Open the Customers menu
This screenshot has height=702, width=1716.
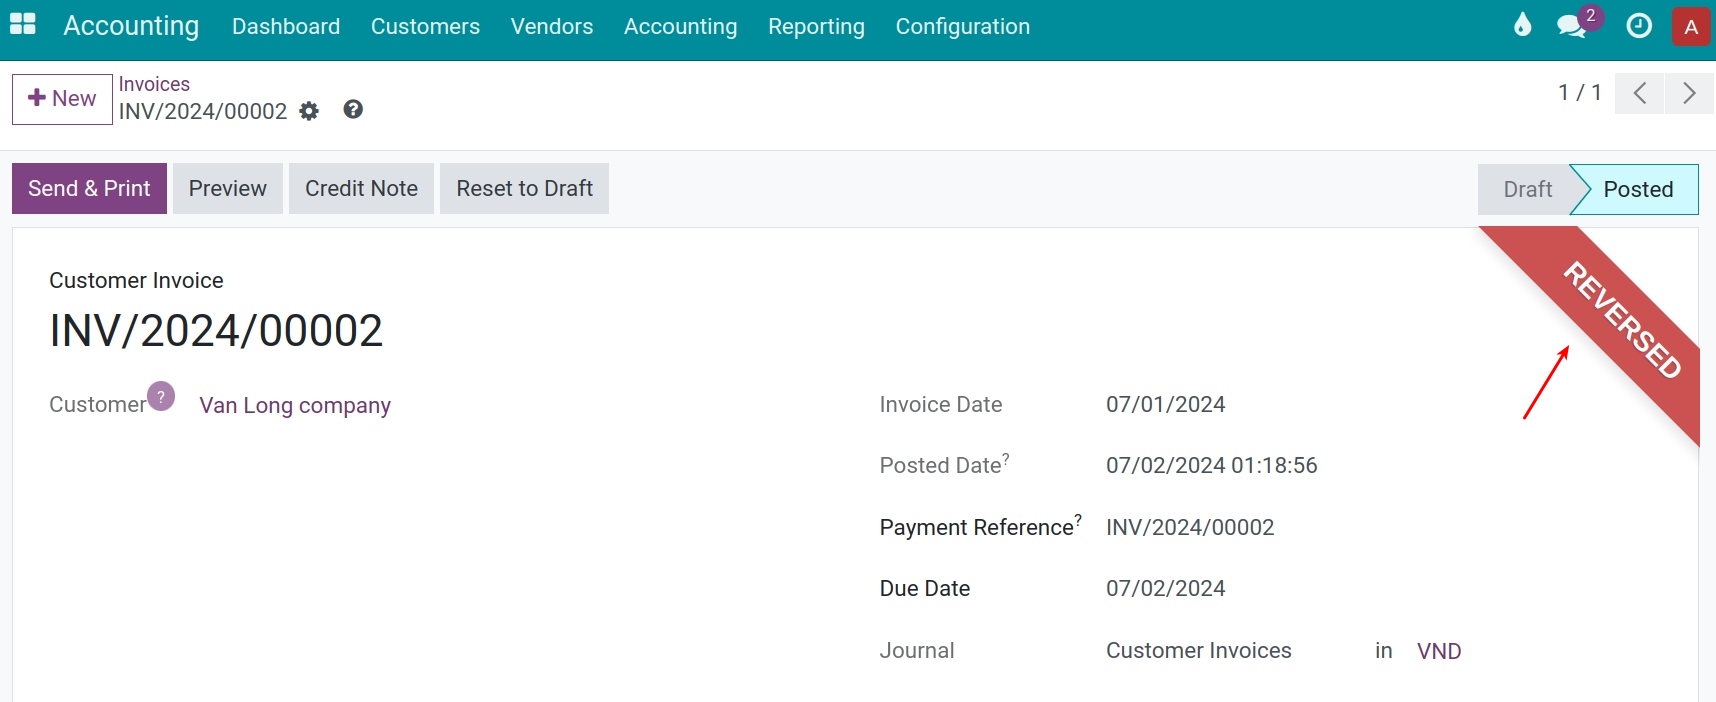click(425, 27)
